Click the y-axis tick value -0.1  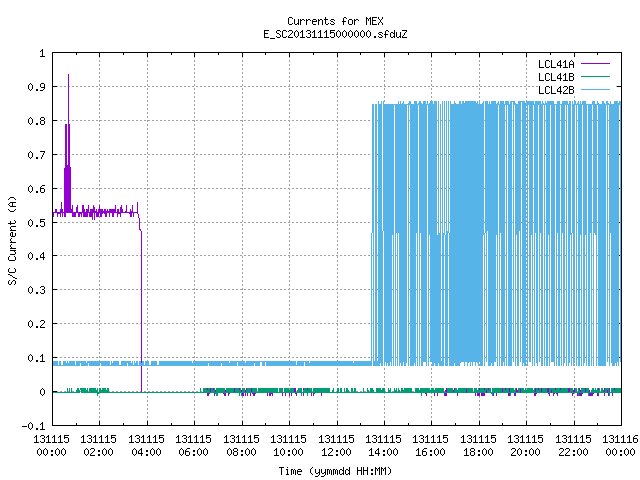pyautogui.click(x=33, y=426)
